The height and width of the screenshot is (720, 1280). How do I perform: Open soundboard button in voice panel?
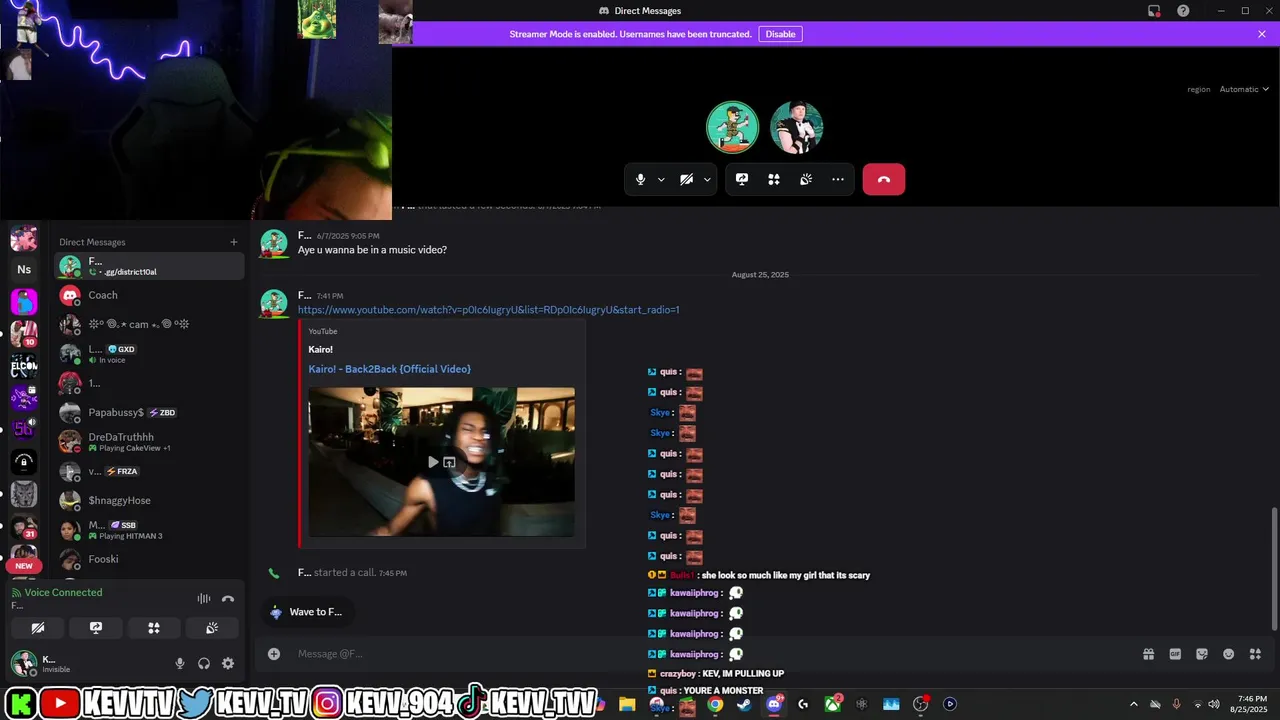tap(212, 628)
